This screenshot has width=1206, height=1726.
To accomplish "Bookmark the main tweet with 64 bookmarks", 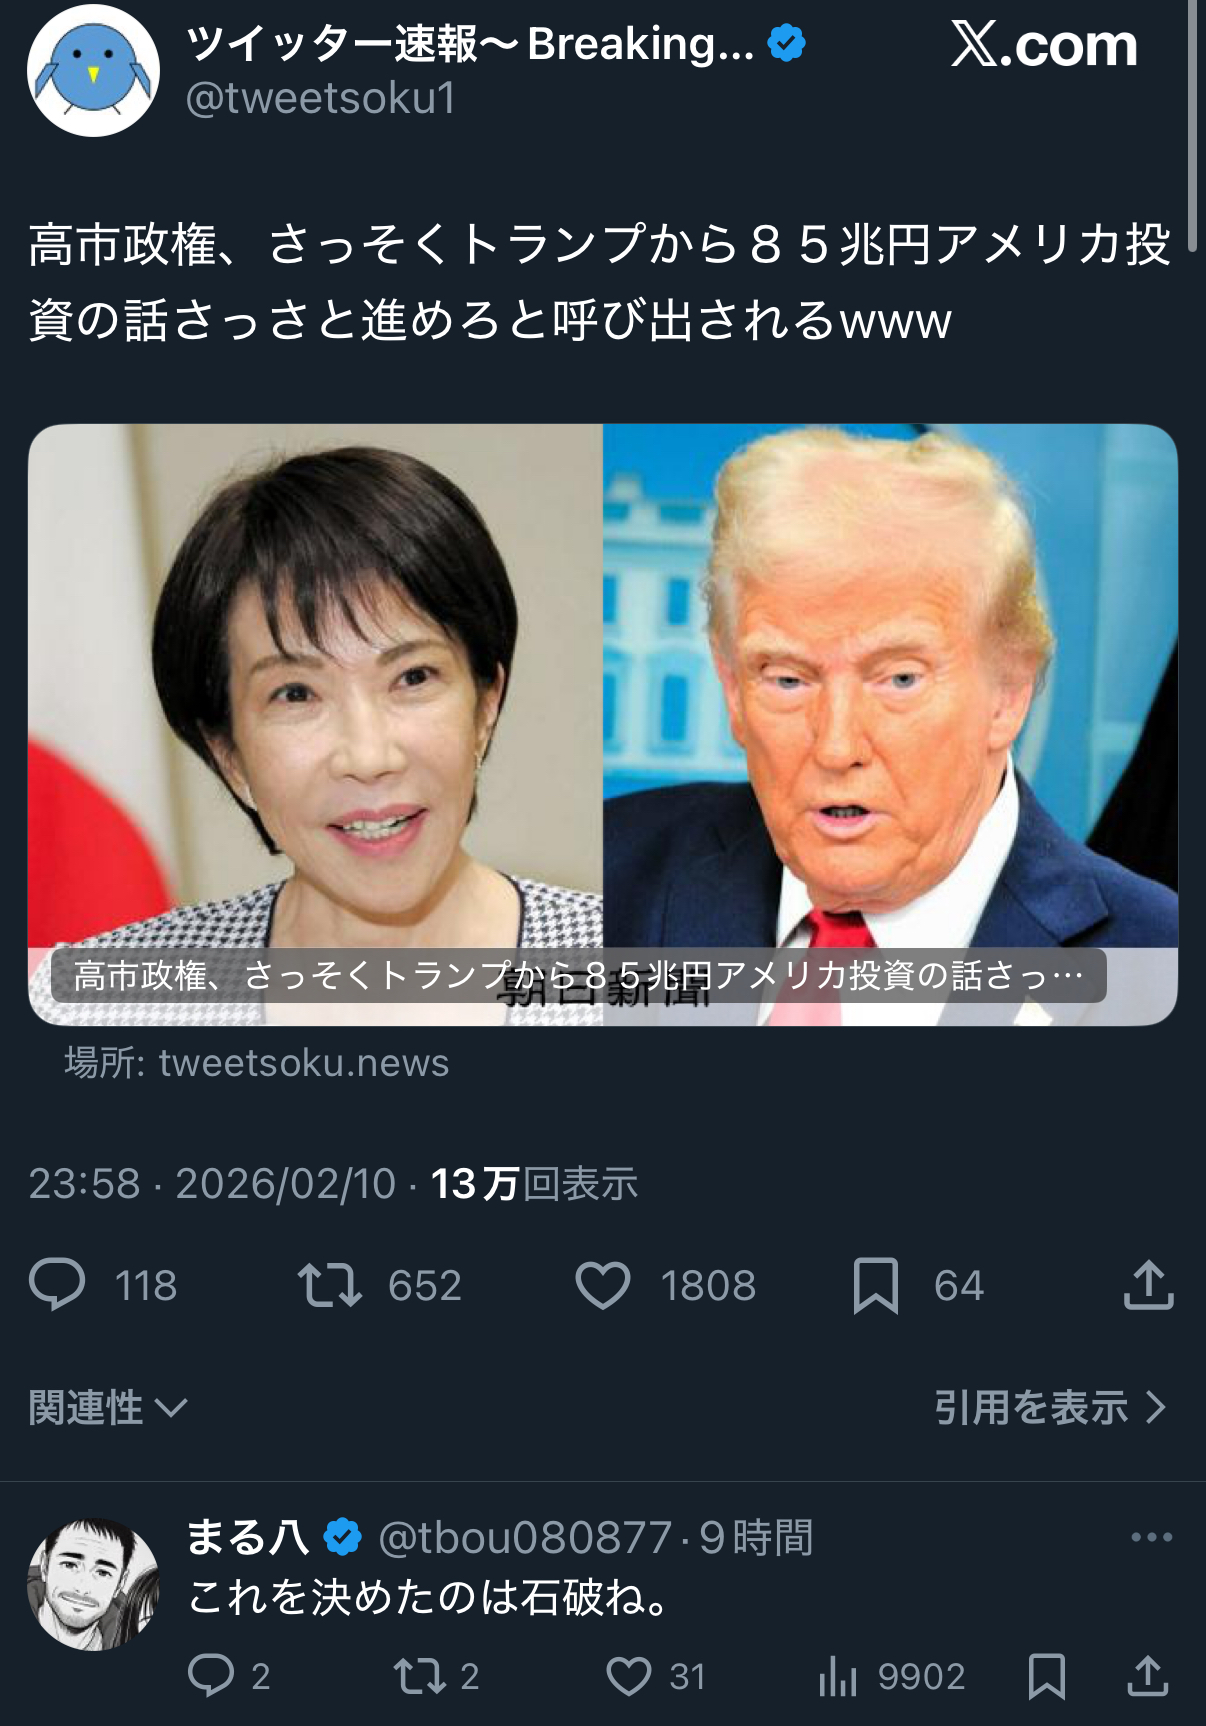I will pyautogui.click(x=876, y=1285).
